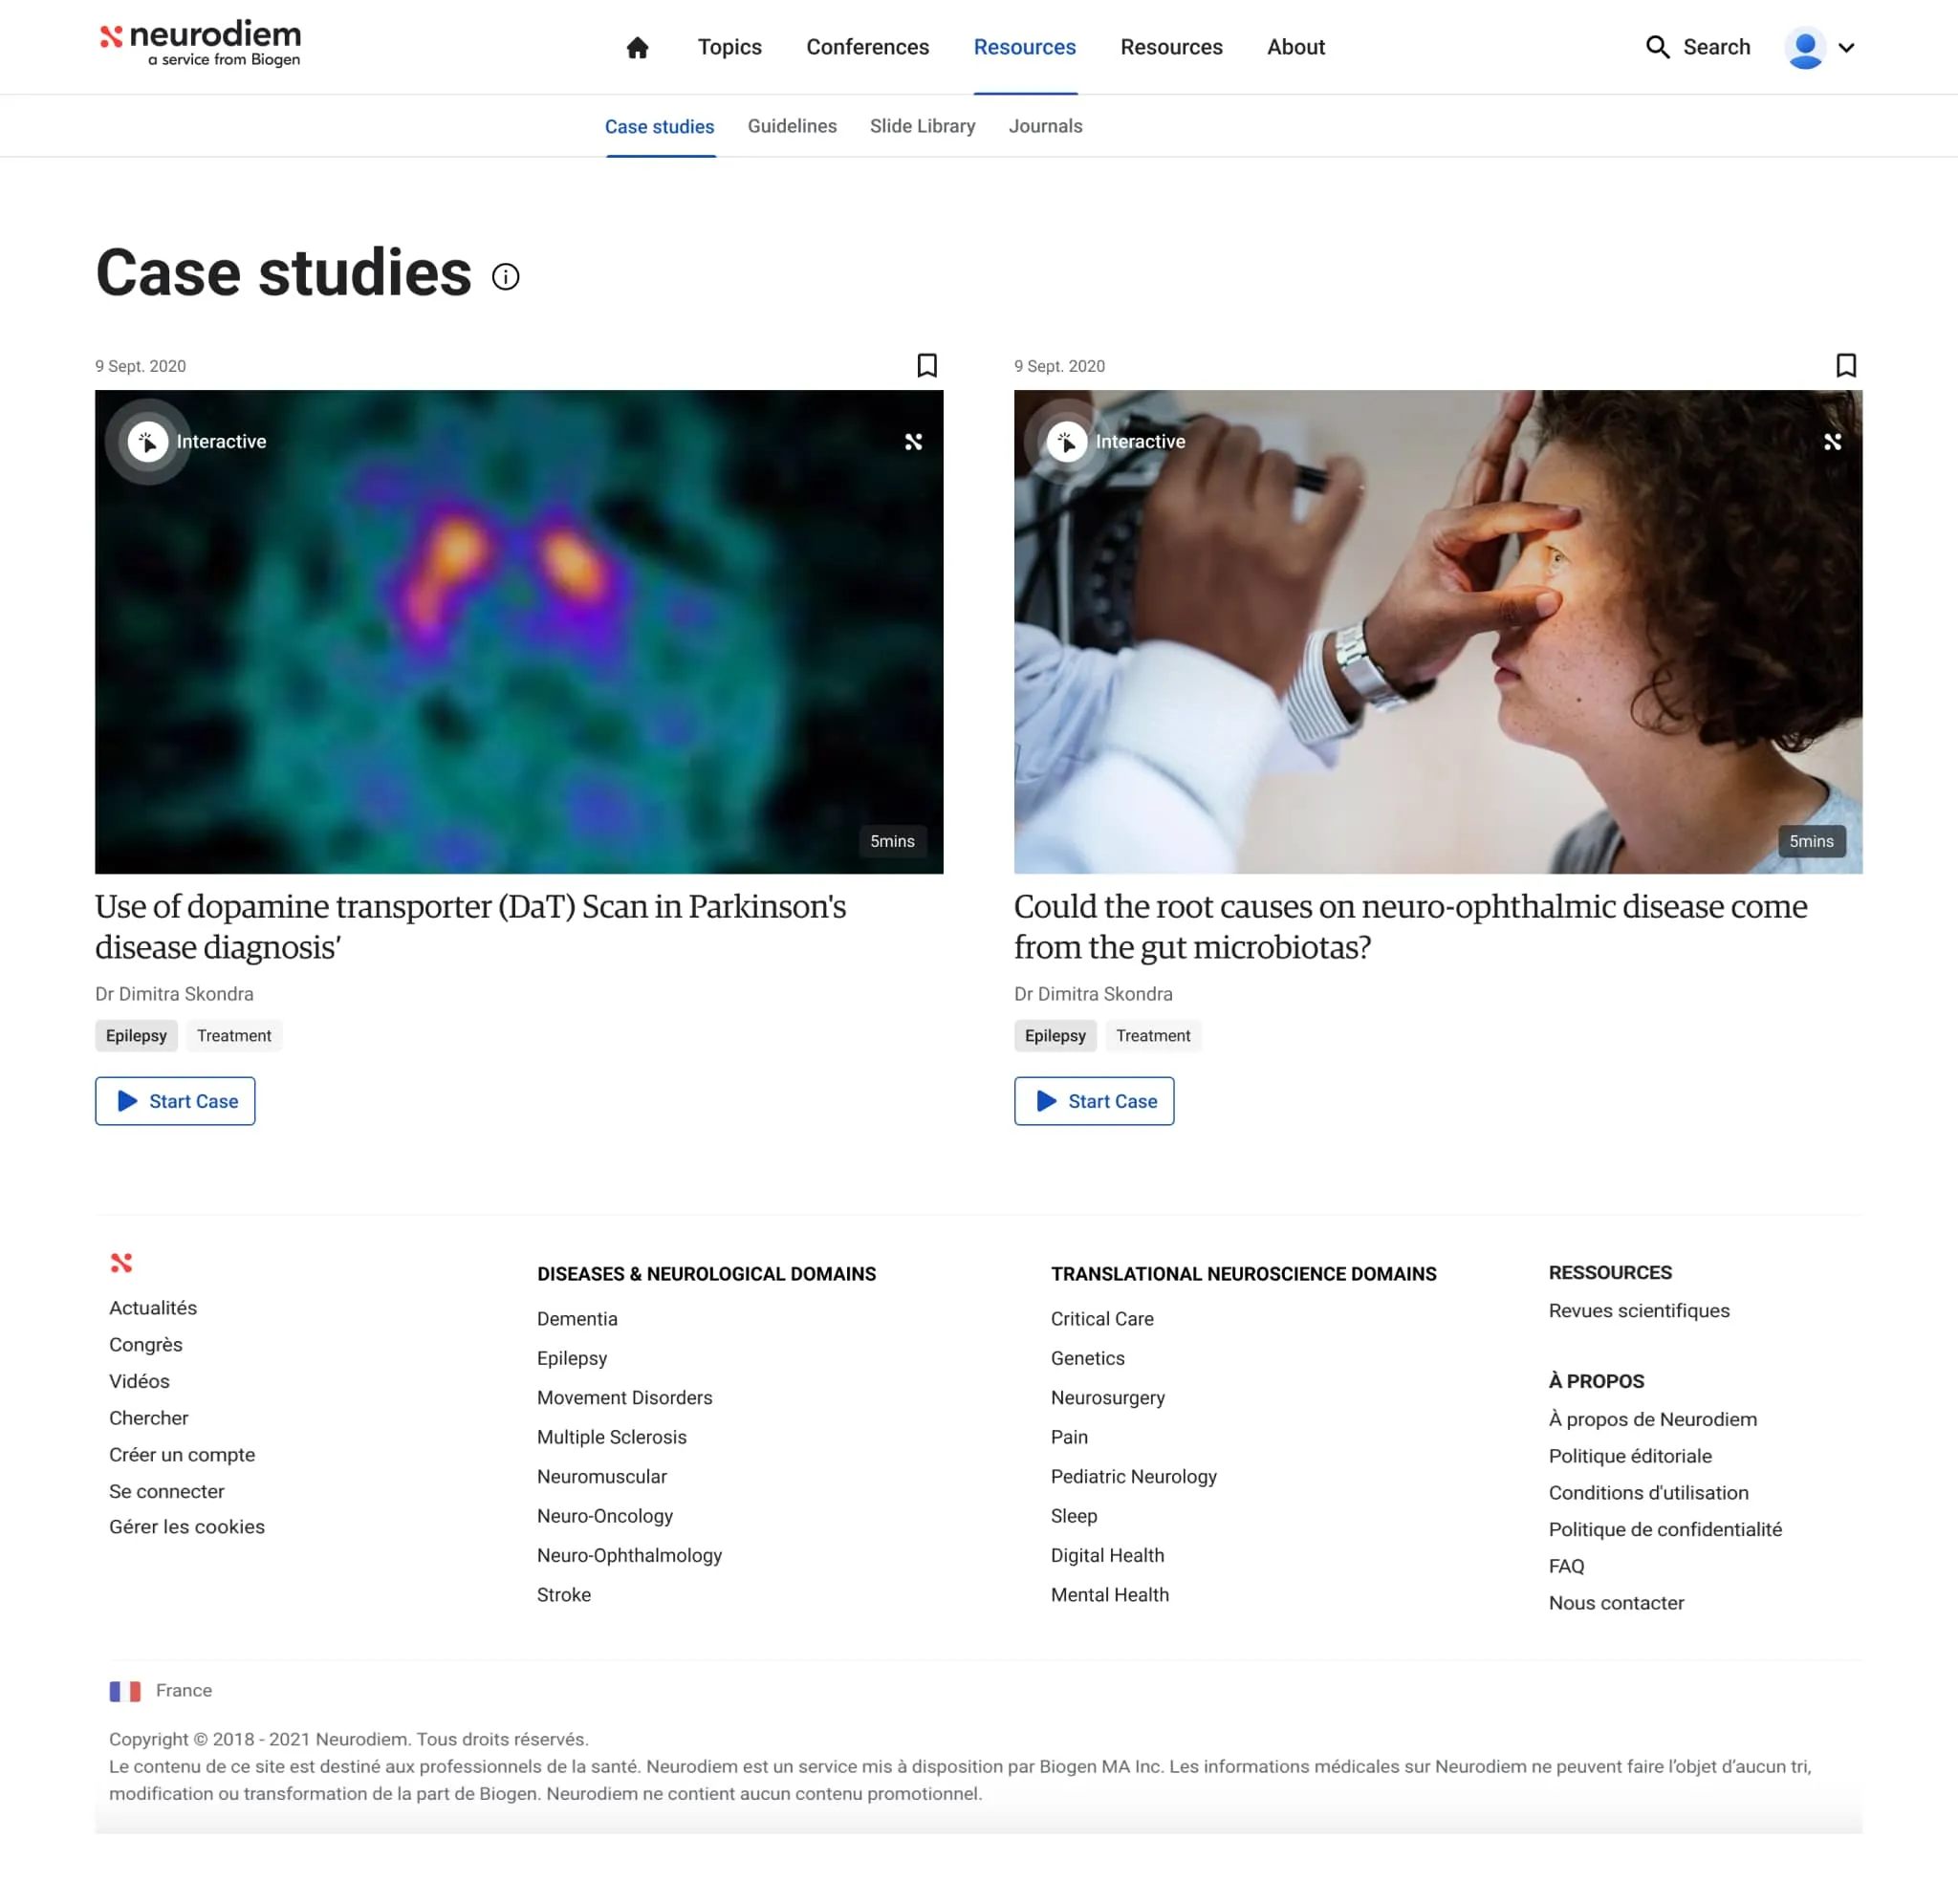Click Interactive play badge on DaT Scan image
1958x1904 pixels.
[x=148, y=441]
